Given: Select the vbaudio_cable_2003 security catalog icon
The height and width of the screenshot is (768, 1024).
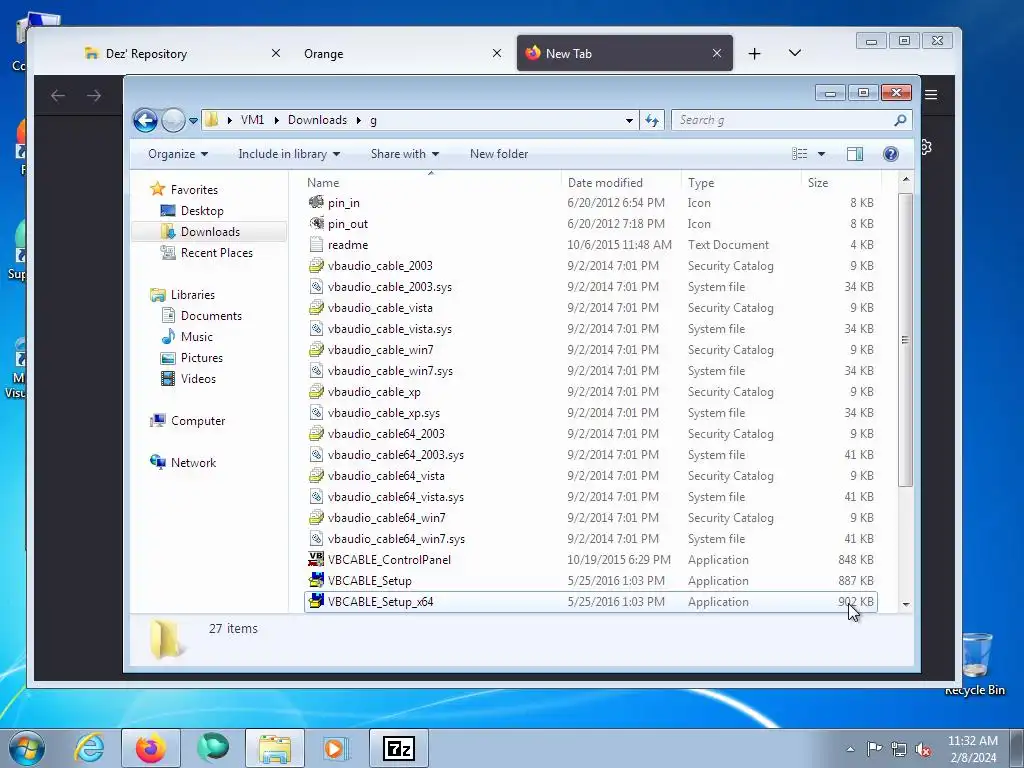Looking at the screenshot, I should (x=316, y=266).
